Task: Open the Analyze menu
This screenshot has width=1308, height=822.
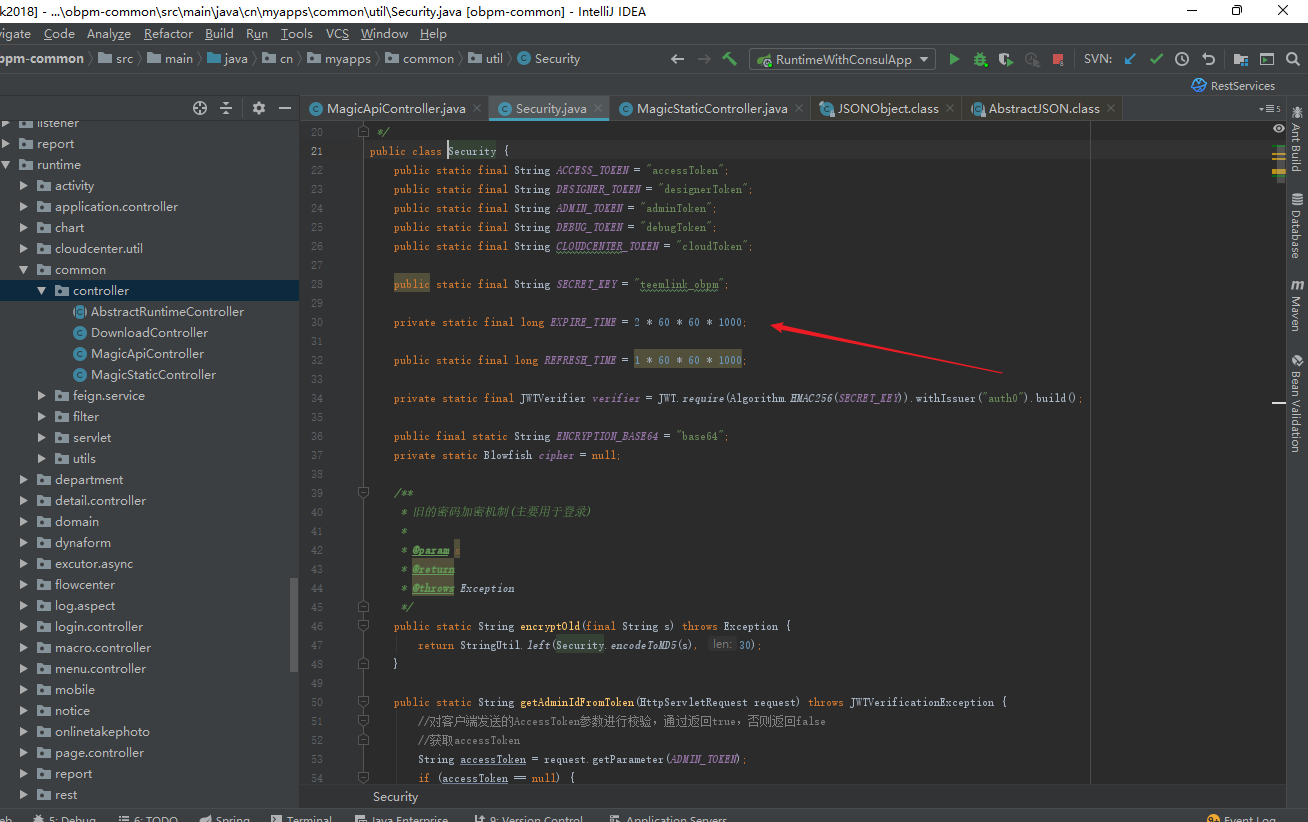Action: [109, 34]
